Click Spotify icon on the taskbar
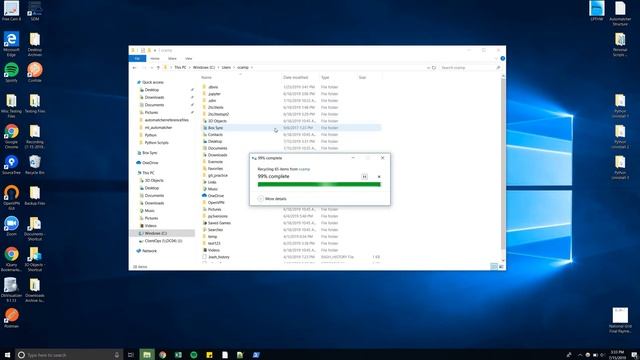 pos(193,355)
